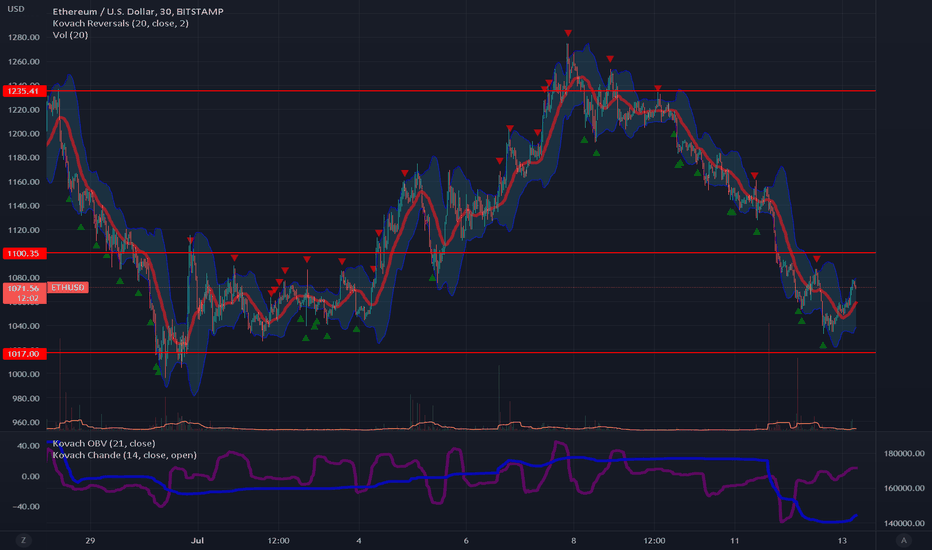
Task: Select the -40.00 Chande axis value
Action: coord(27,507)
